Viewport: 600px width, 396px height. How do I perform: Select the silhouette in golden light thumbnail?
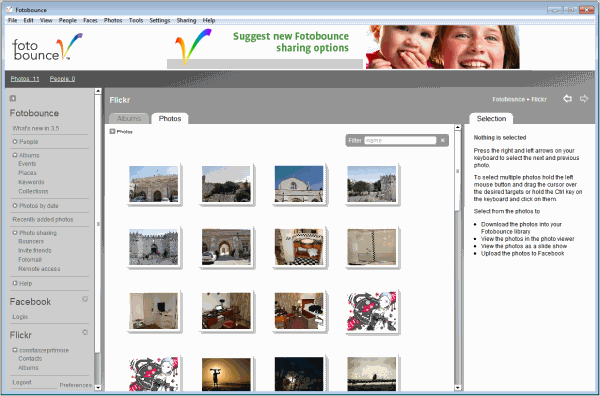click(226, 374)
